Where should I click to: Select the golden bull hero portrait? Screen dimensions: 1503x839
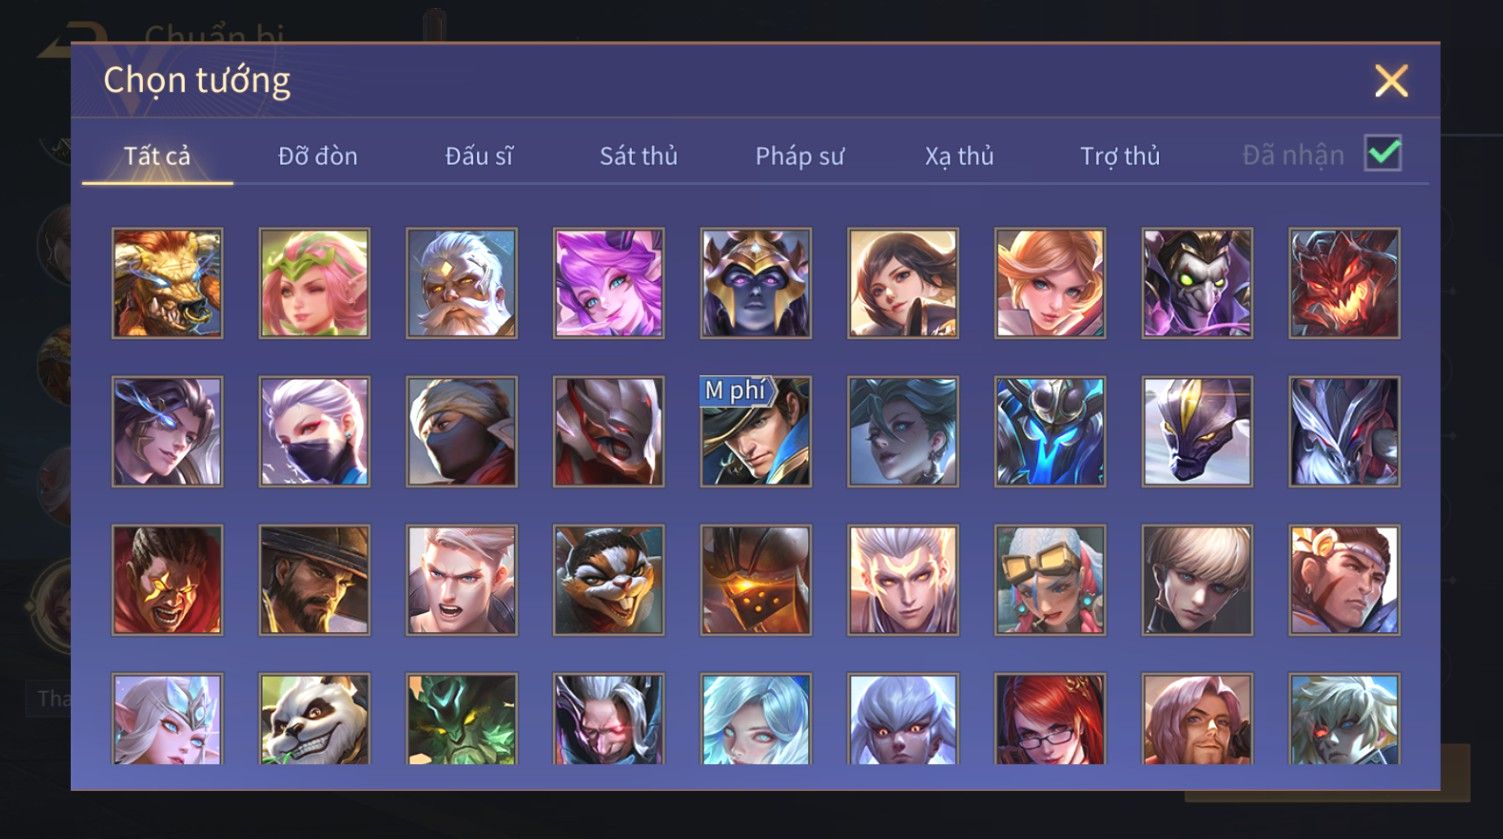click(167, 283)
